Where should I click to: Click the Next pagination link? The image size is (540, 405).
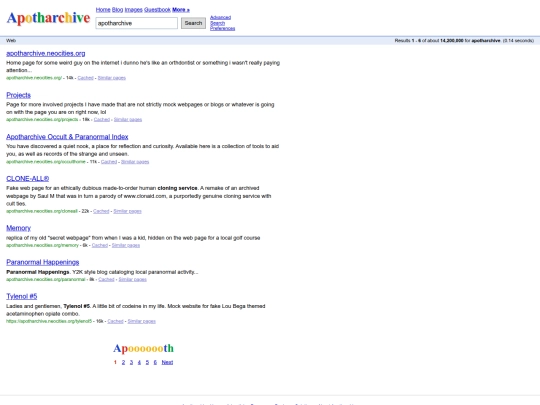click(167, 362)
